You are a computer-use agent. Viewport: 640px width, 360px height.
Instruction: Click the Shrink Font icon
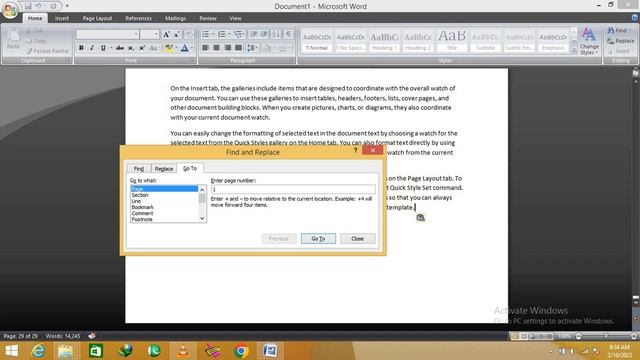177,35
